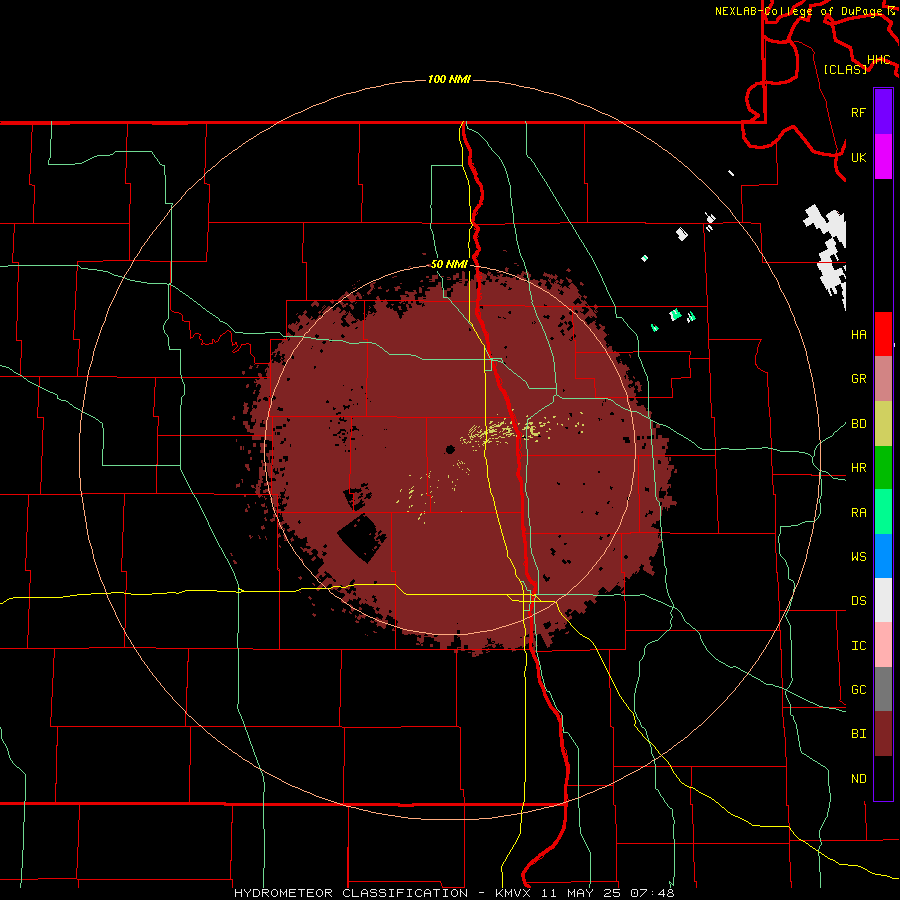Click the DS legend label
The image size is (900, 900).
coord(858,600)
